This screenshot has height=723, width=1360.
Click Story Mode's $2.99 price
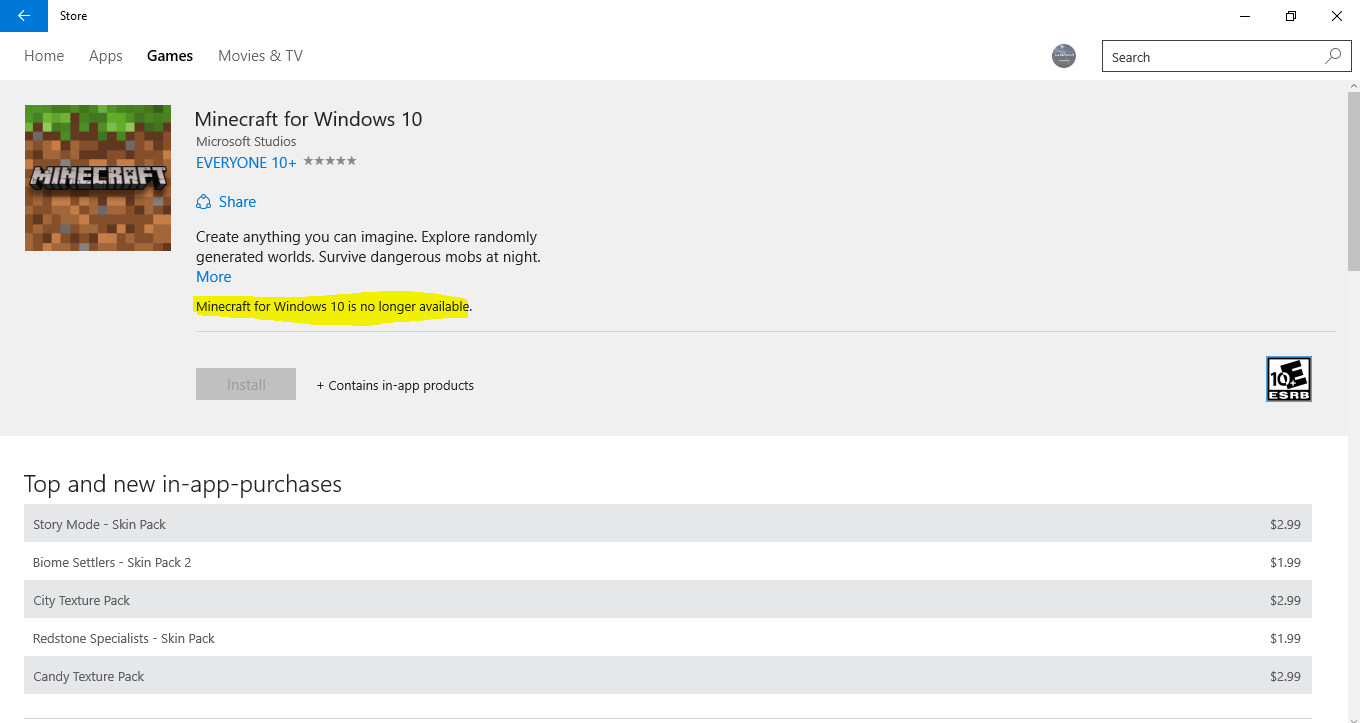(1285, 524)
